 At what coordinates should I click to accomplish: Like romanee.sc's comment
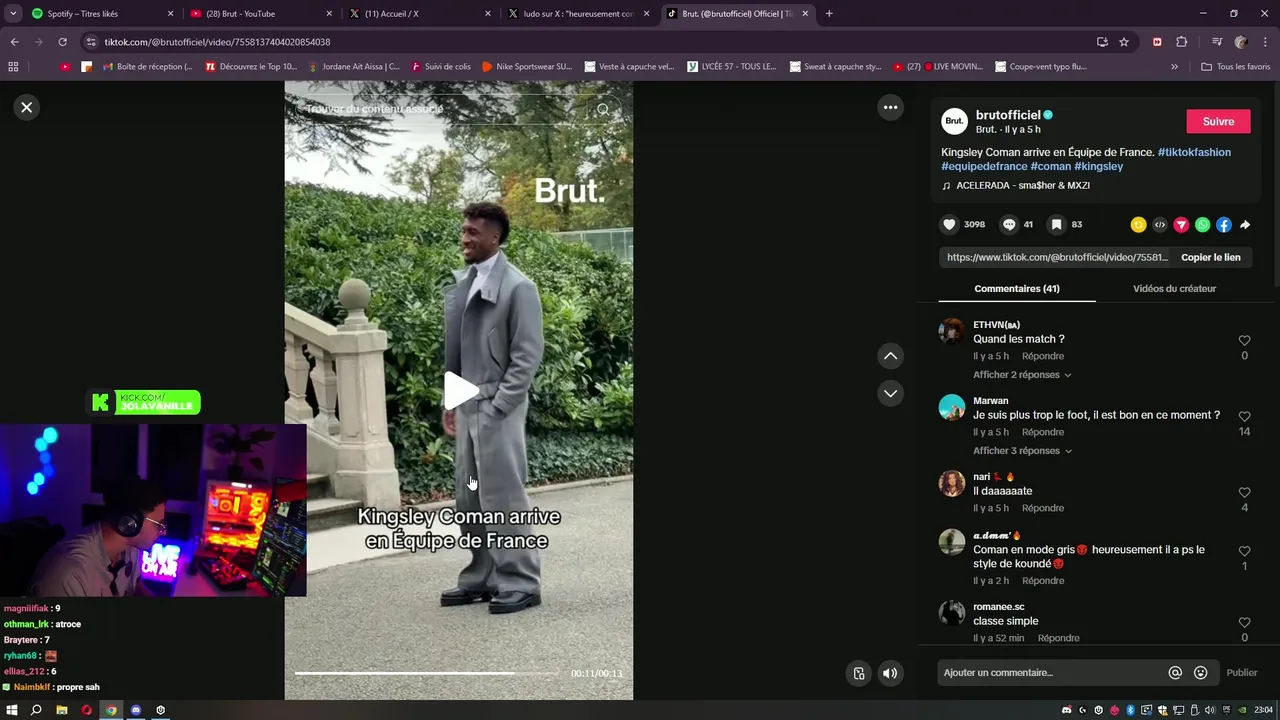[1244, 623]
